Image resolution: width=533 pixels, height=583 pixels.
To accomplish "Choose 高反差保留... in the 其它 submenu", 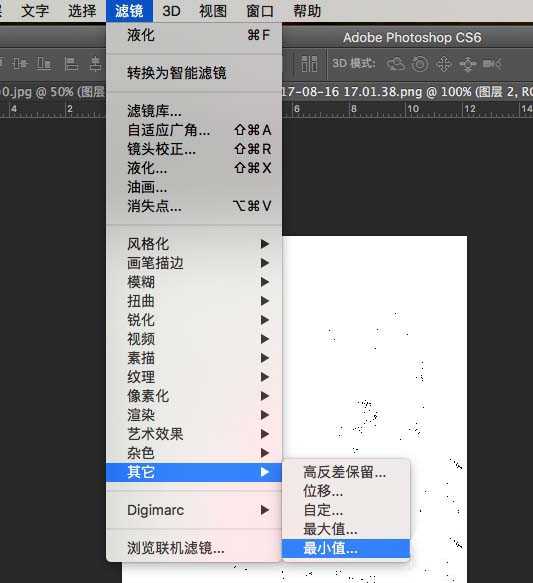I will click(346, 472).
